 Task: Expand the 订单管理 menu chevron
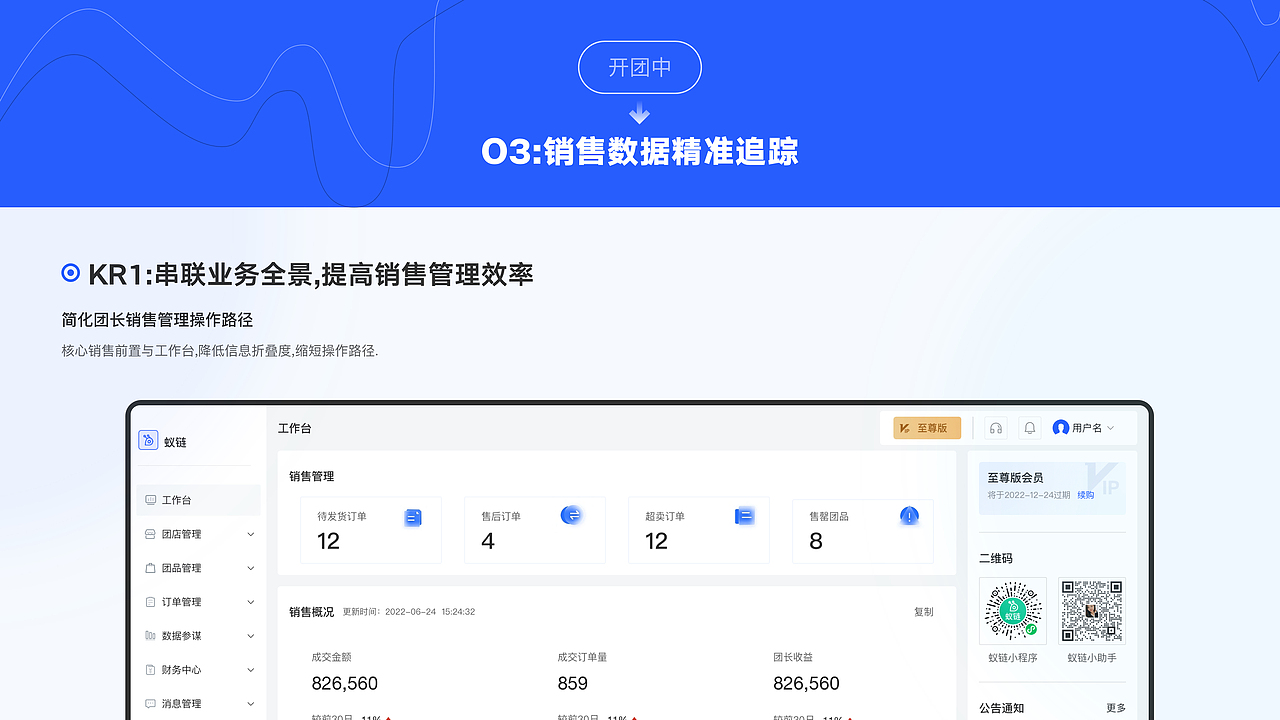tap(251, 602)
